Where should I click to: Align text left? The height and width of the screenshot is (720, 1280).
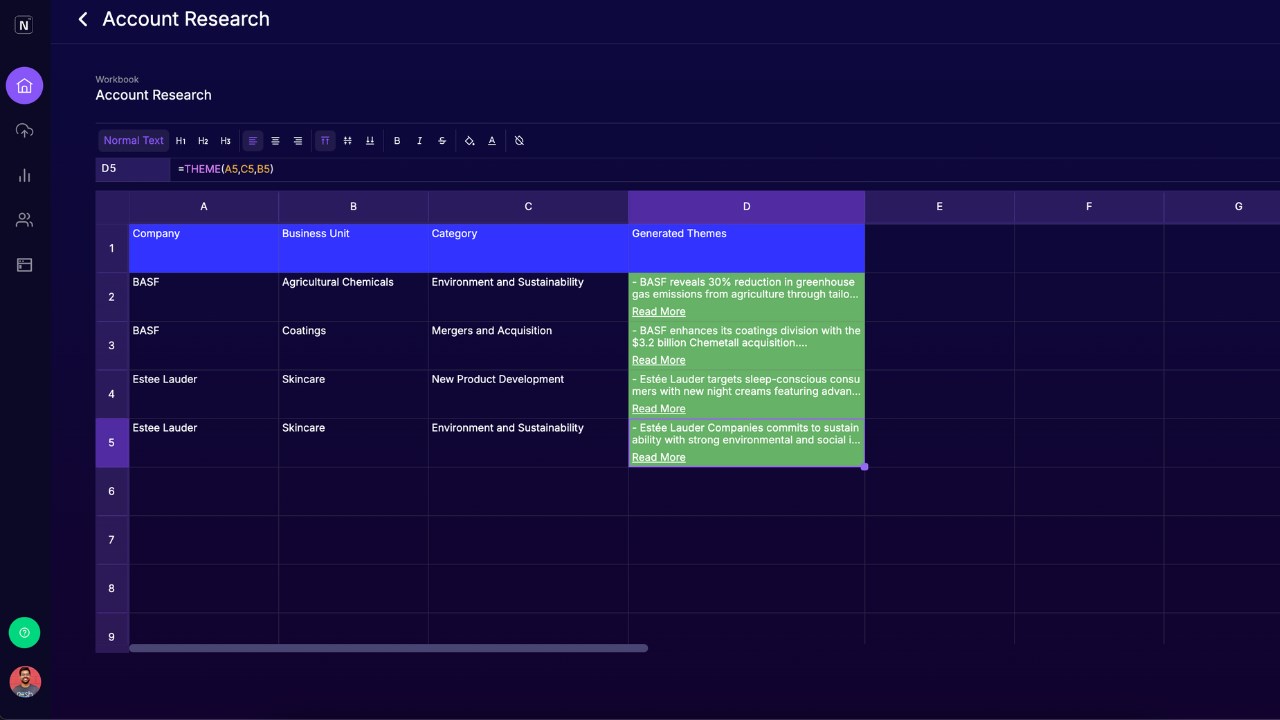point(253,141)
